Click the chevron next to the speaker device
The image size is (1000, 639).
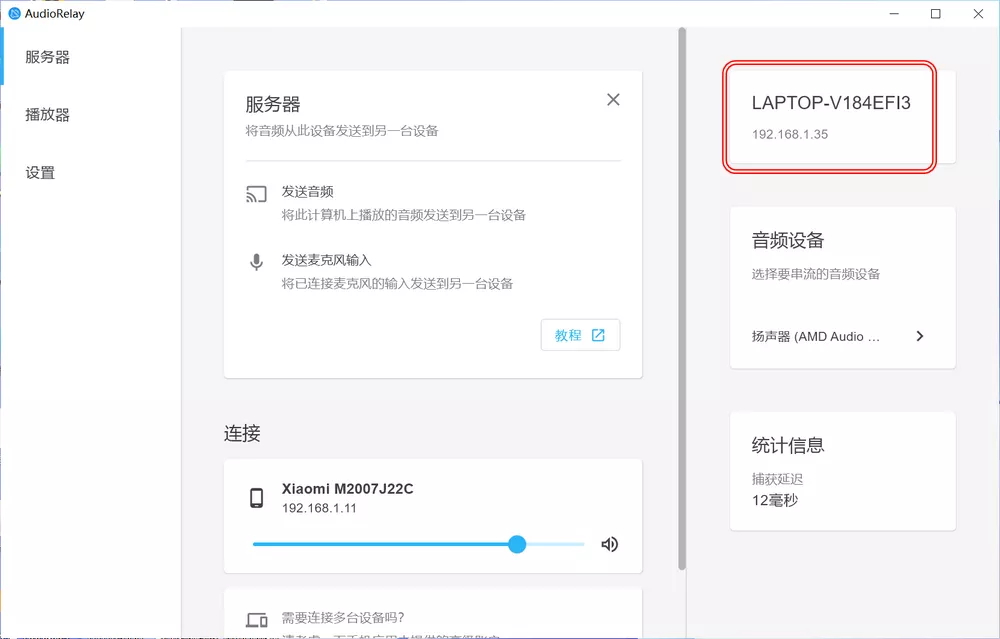tap(918, 336)
